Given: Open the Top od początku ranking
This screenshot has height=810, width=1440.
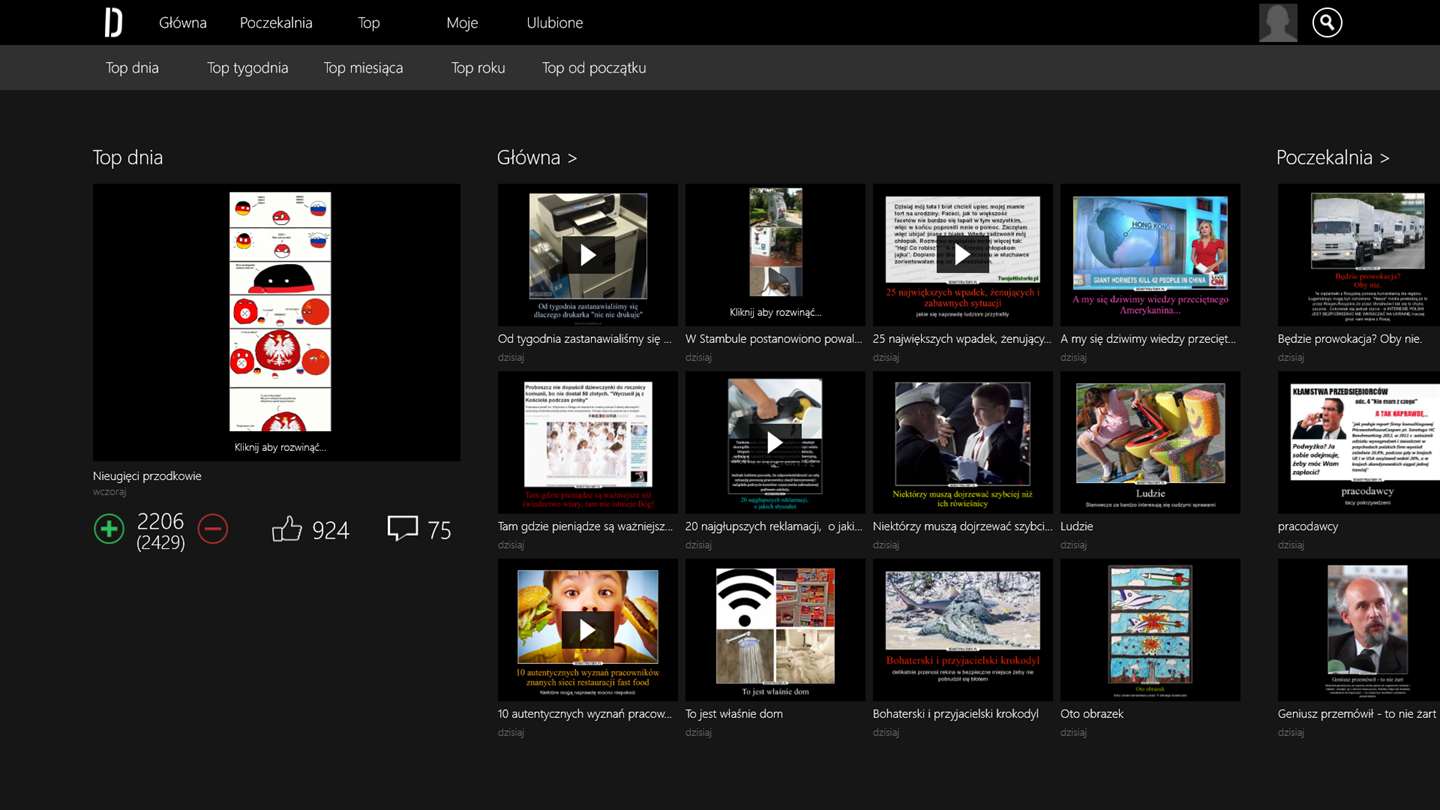Looking at the screenshot, I should click(x=593, y=68).
